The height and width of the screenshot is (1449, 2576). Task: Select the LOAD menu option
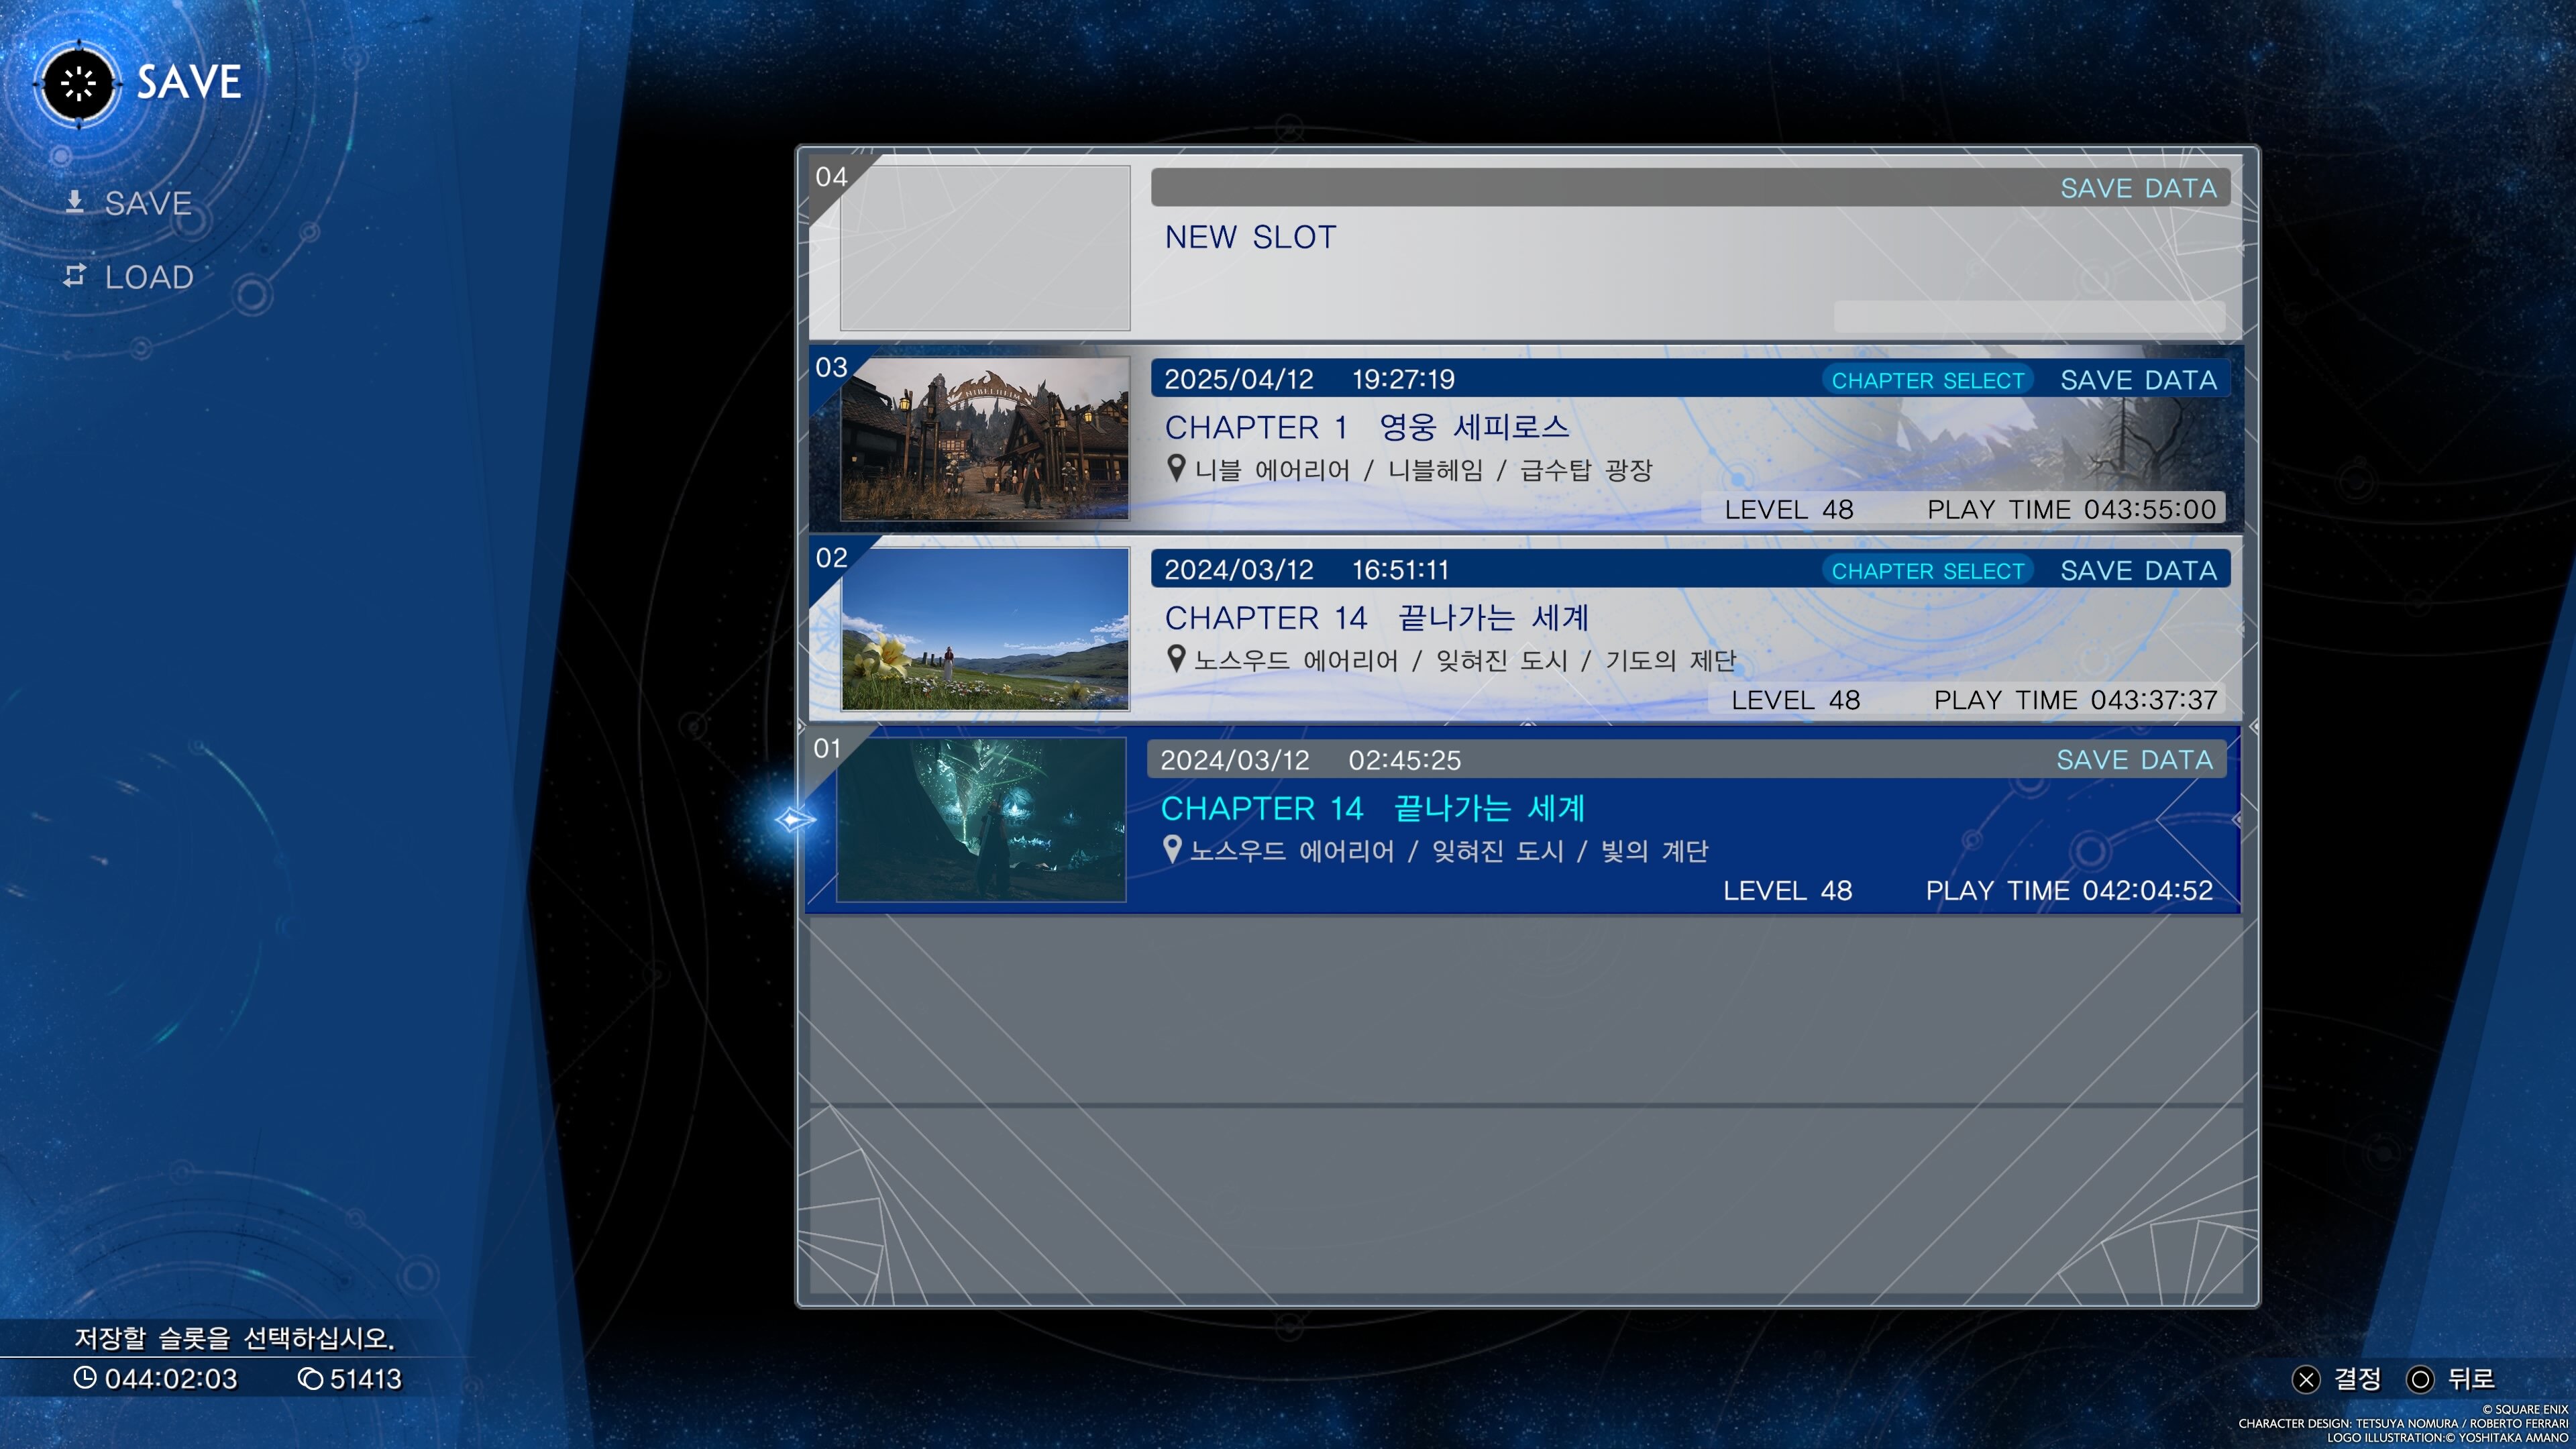[x=149, y=277]
